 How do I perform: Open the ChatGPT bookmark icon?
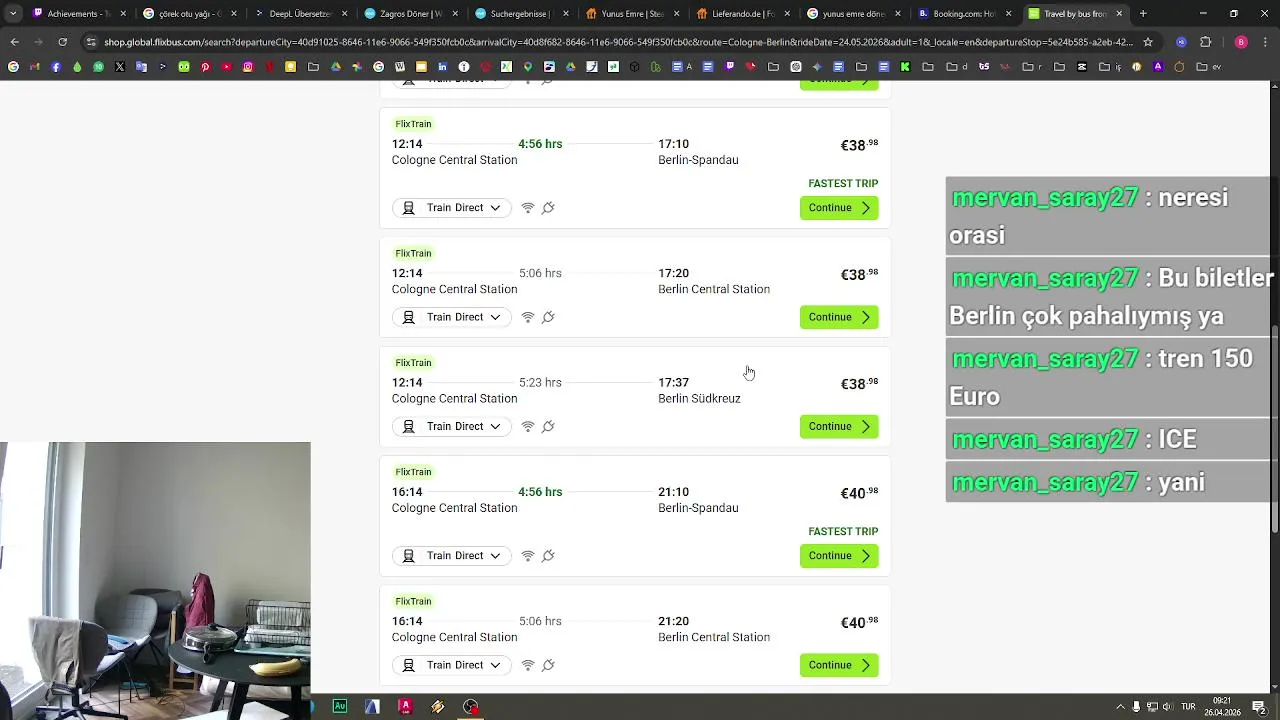click(796, 67)
